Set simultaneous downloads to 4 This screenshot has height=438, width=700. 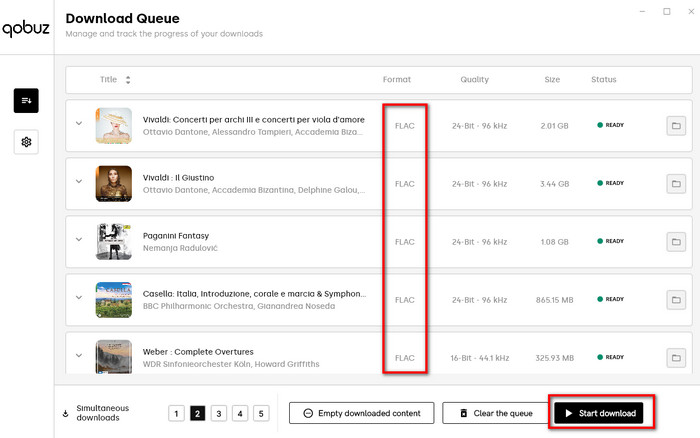(240, 413)
